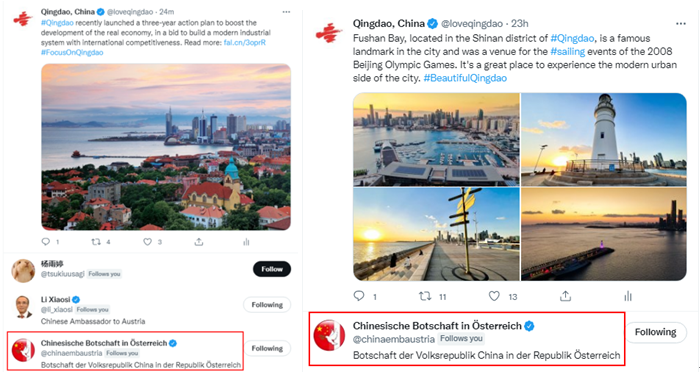
Task: Toggle Following for Li Xiaosi
Action: (267, 305)
